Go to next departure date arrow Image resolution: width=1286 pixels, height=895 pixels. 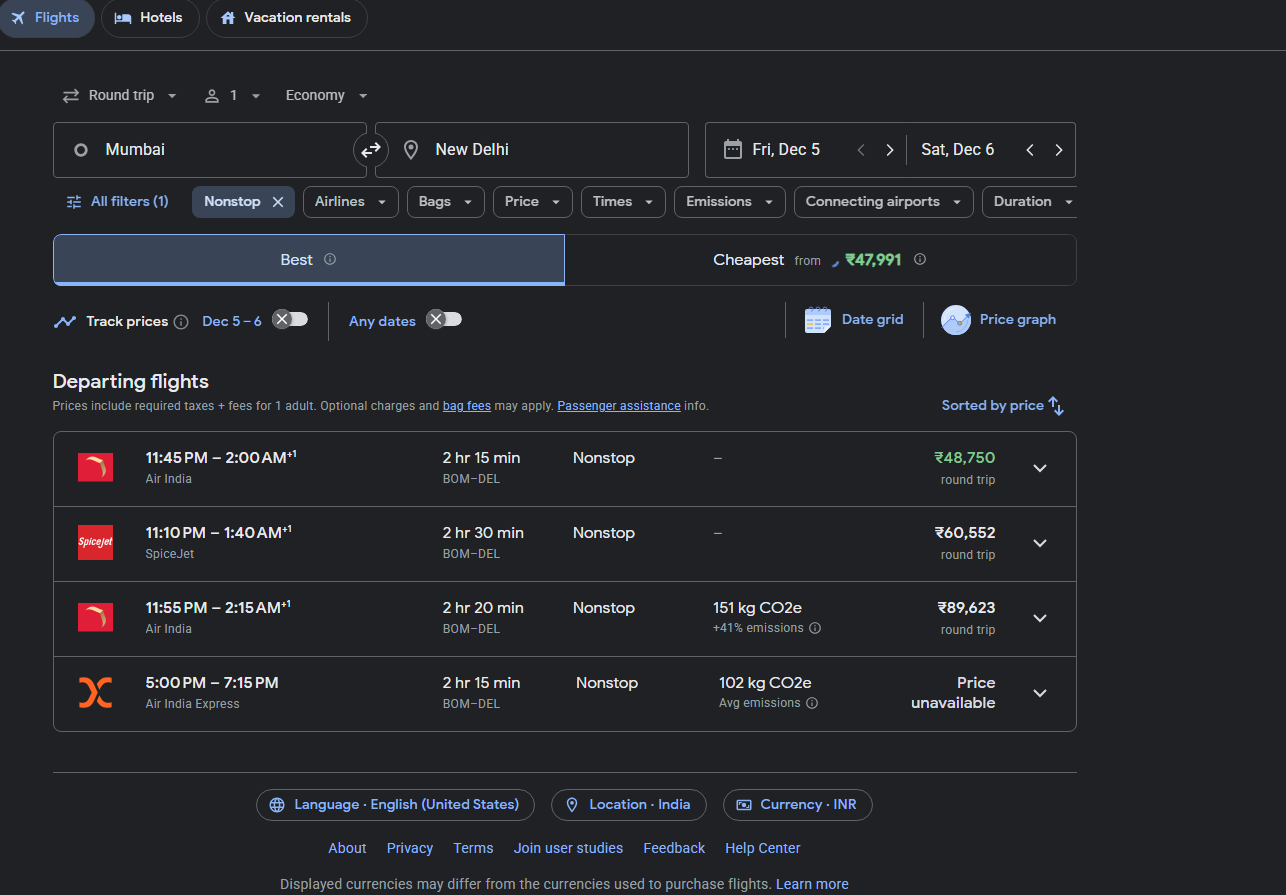(889, 150)
